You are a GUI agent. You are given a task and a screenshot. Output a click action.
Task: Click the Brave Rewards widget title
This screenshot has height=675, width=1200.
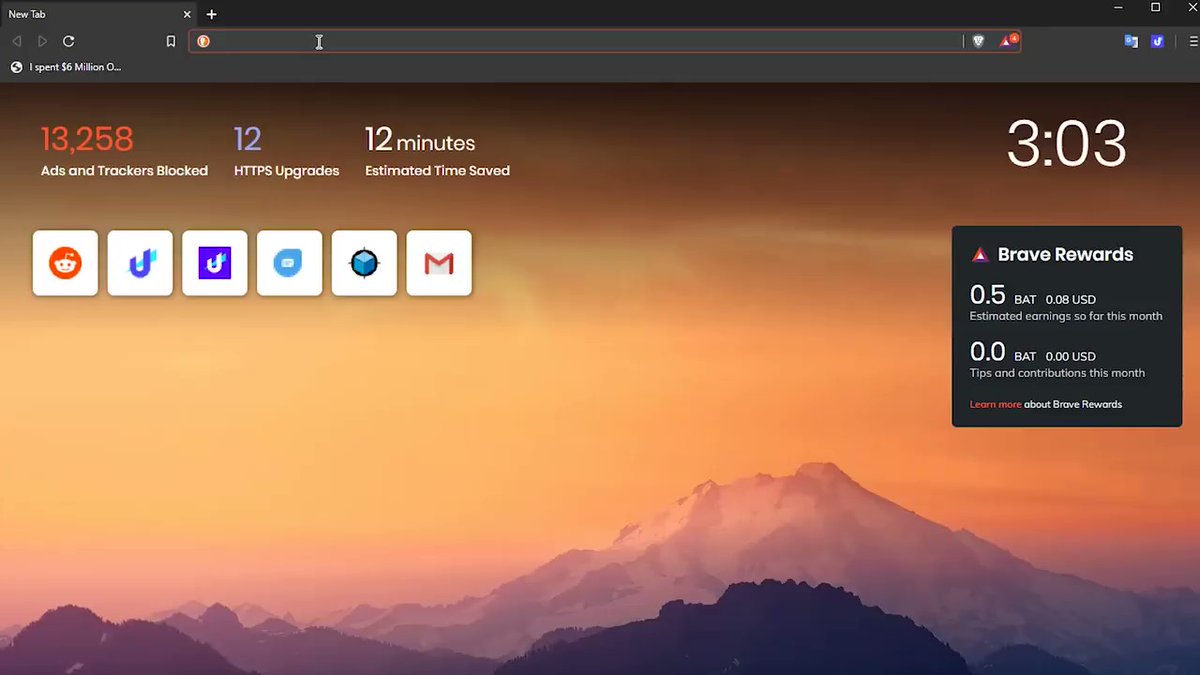(x=1065, y=254)
